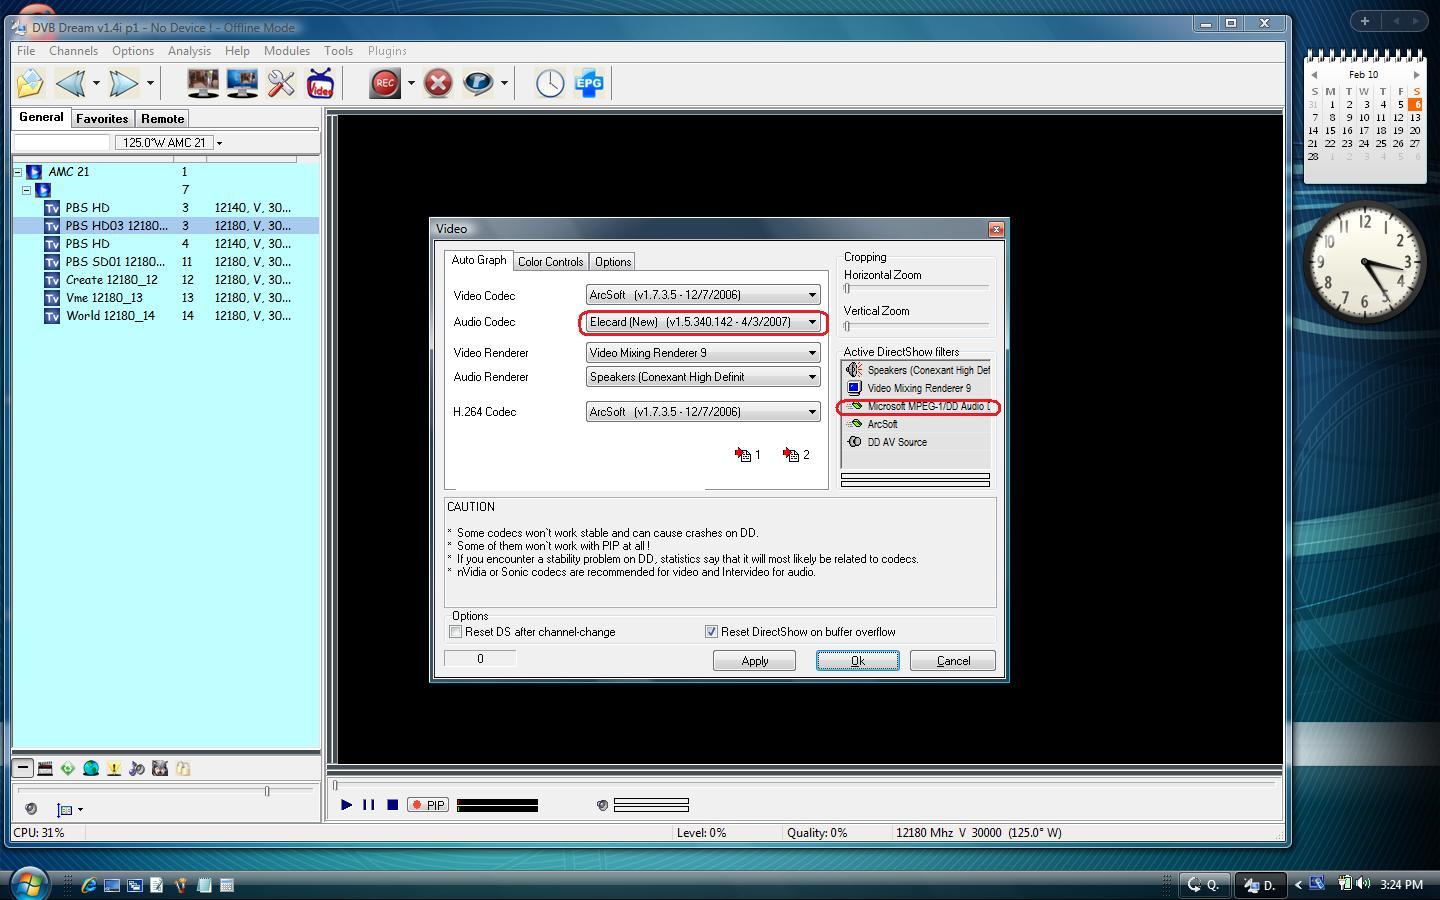
Task: Click the padlock icon below channel list
Action: pos(183,768)
